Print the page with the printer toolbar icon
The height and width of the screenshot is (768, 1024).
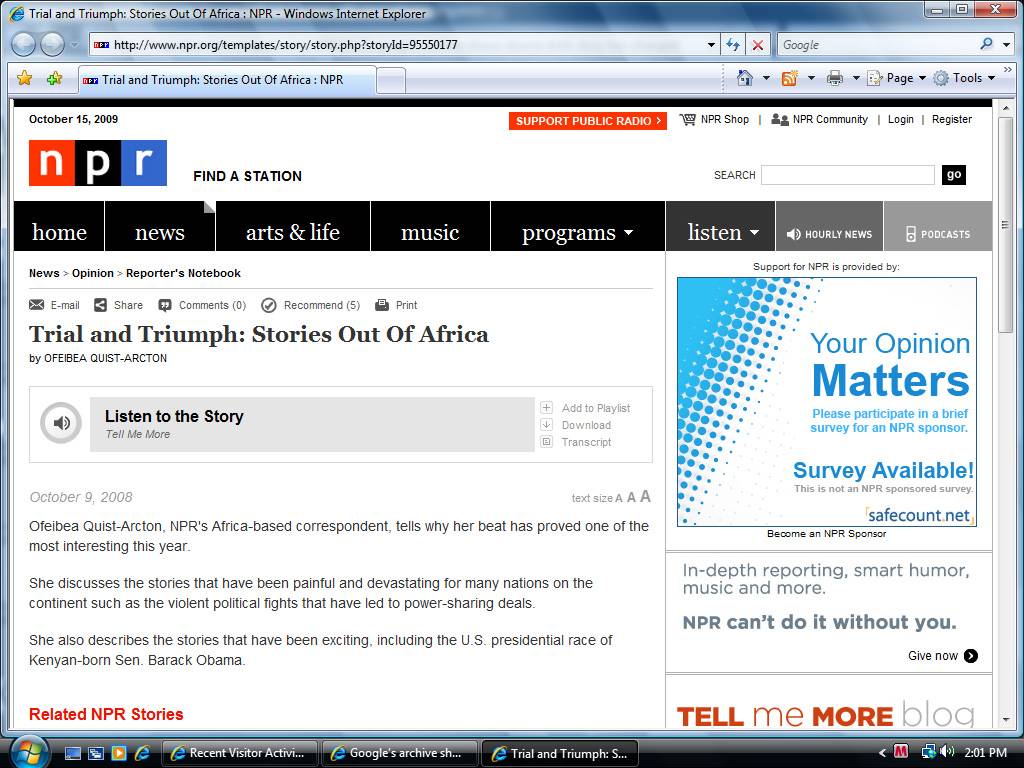[x=835, y=78]
